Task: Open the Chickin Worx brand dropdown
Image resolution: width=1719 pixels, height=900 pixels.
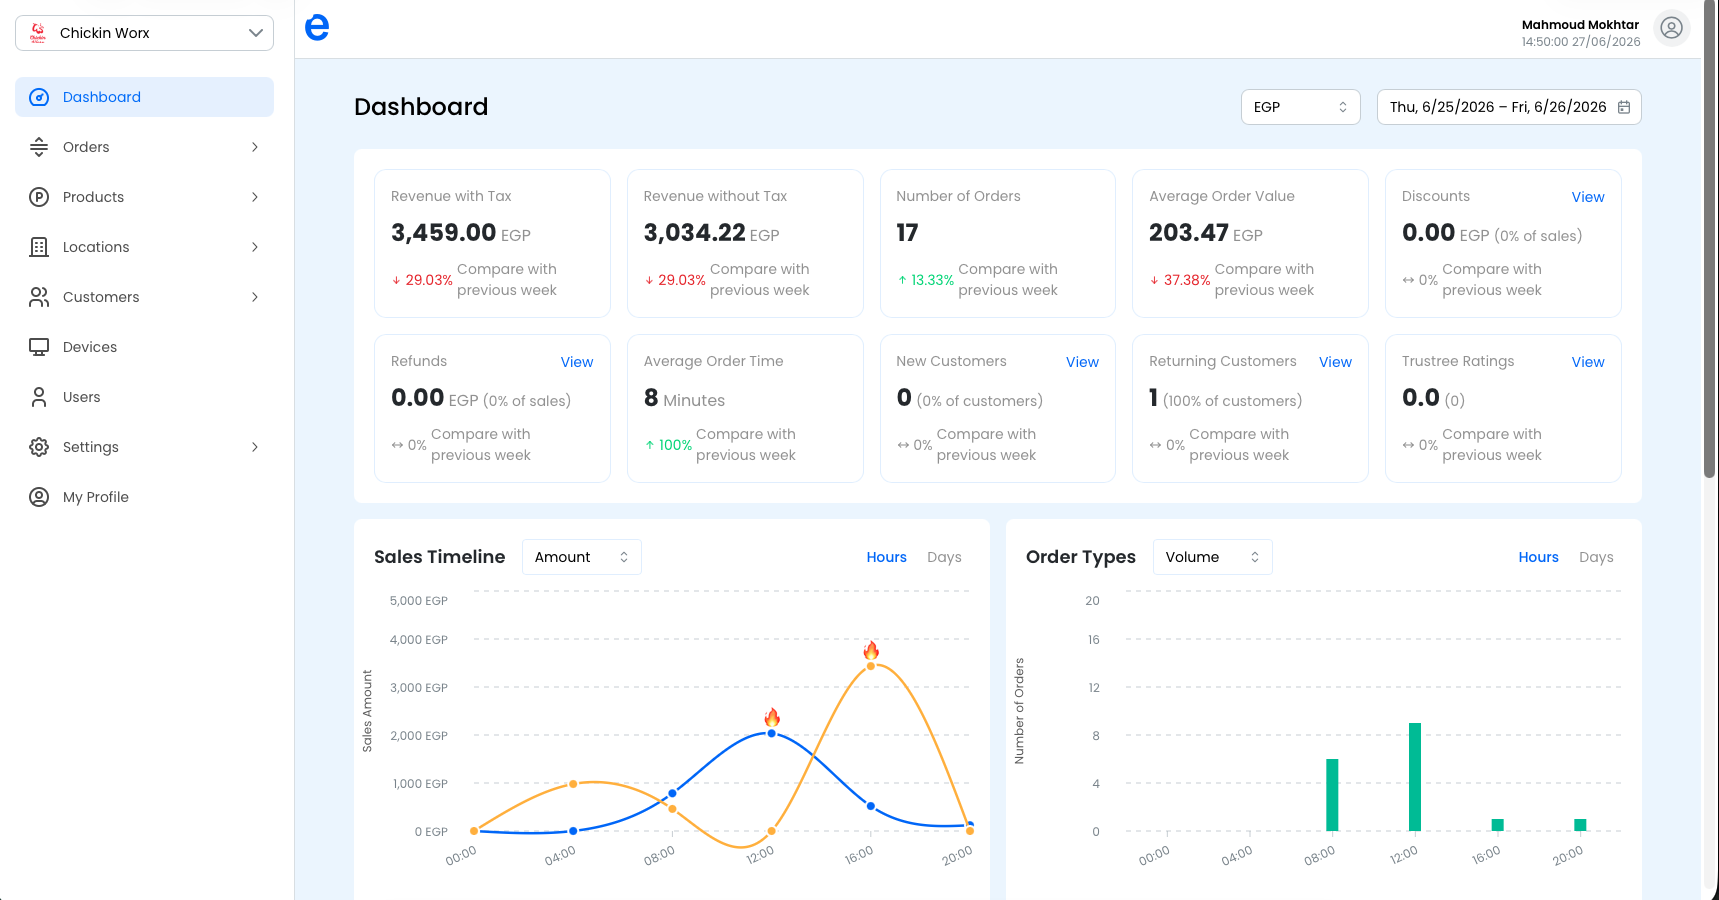Action: (144, 33)
